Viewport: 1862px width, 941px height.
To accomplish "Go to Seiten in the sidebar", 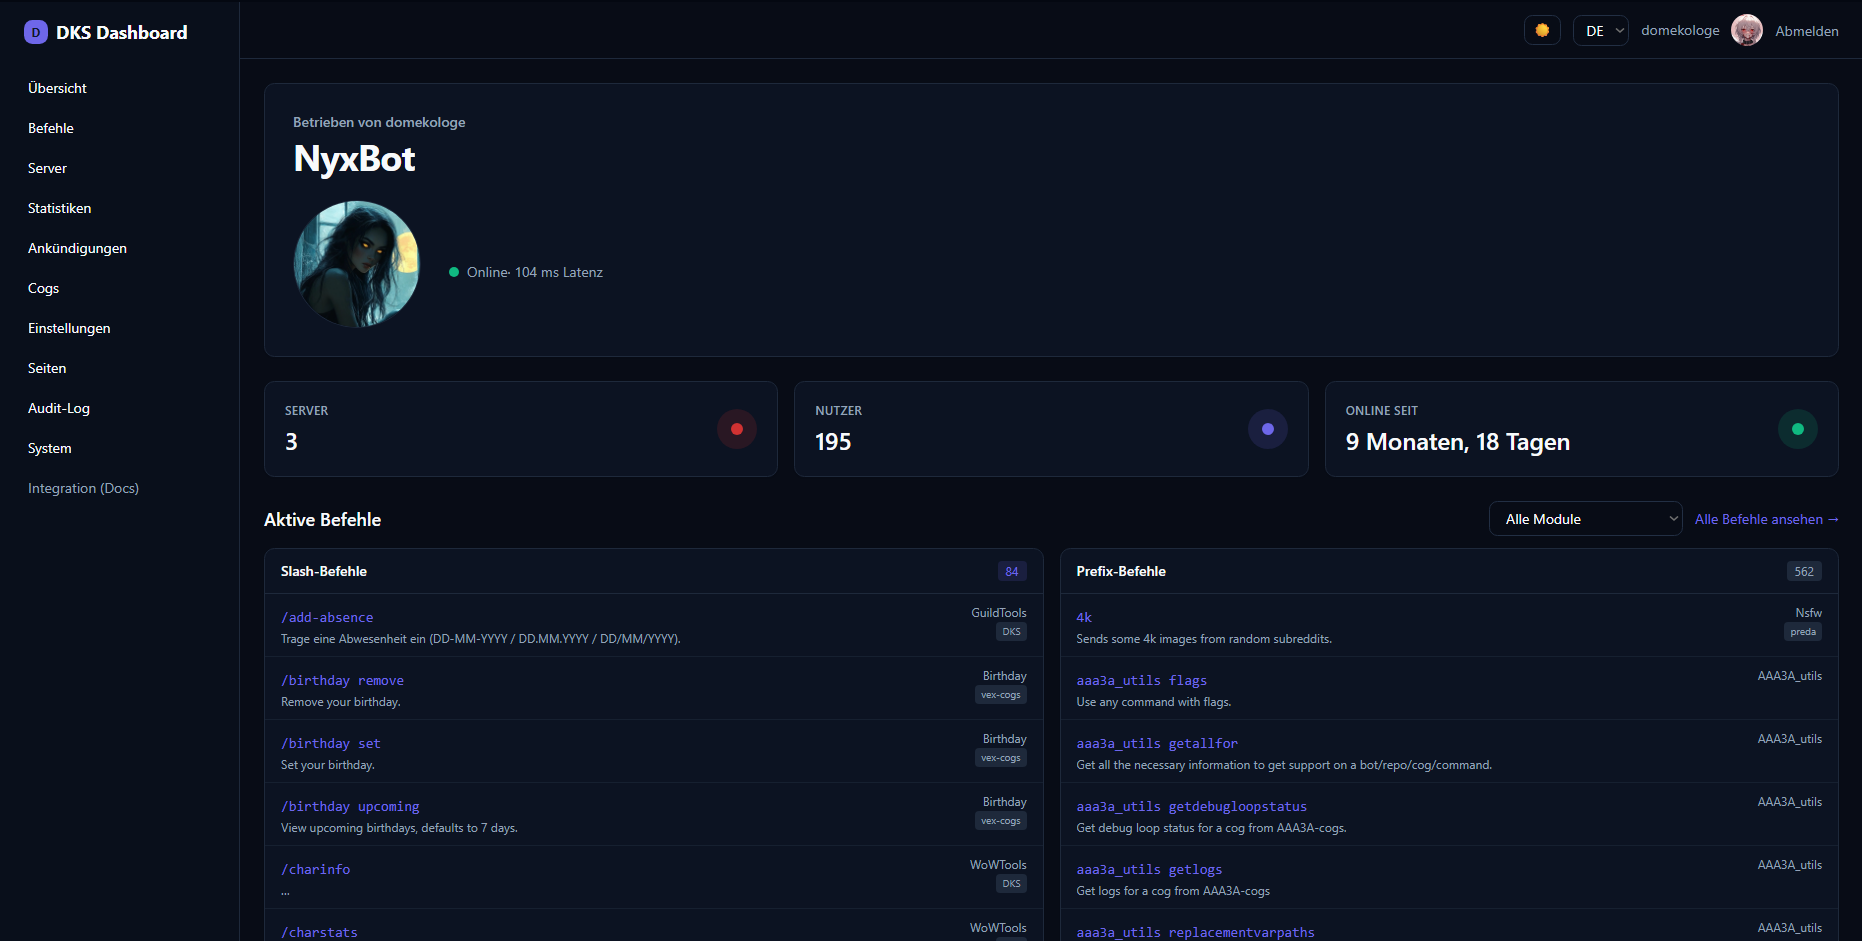I will tap(47, 368).
